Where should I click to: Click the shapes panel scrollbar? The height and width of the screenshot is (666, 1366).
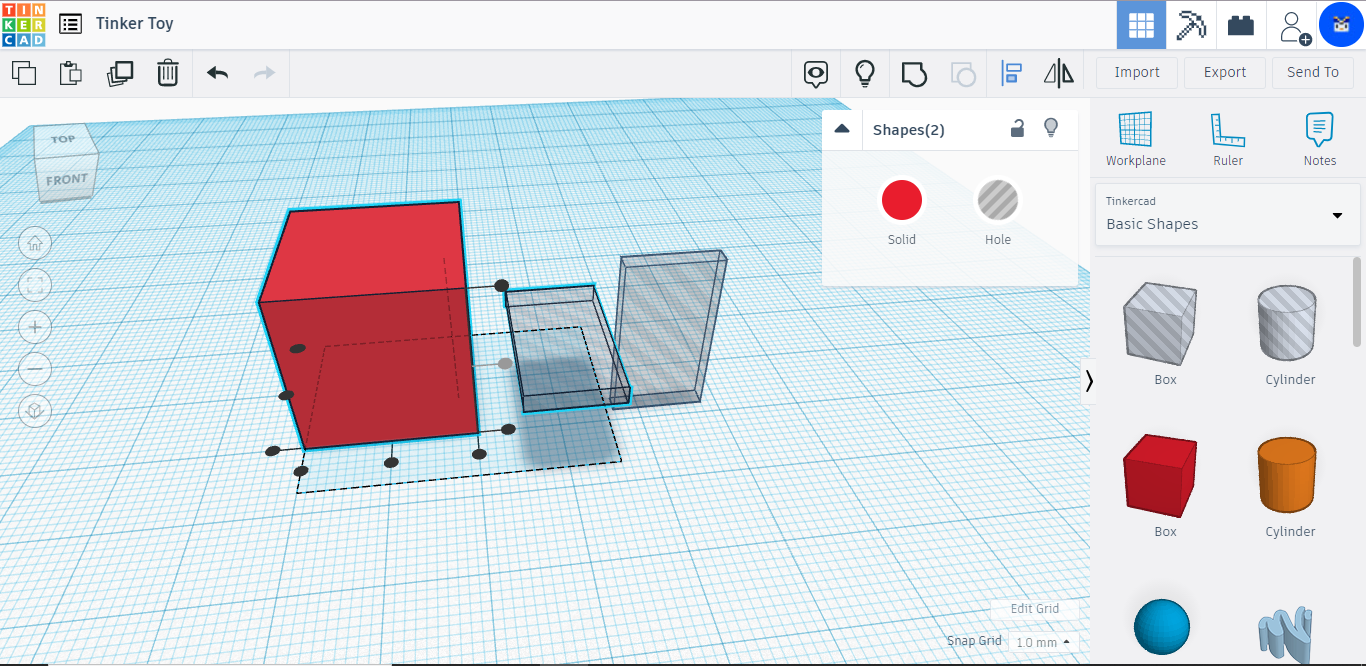coord(1357,302)
